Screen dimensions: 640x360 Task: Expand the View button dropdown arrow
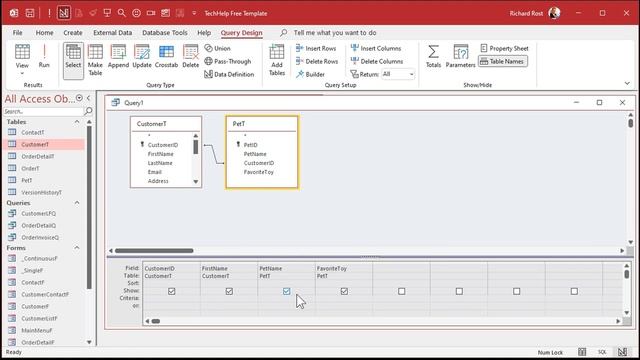tap(22, 73)
